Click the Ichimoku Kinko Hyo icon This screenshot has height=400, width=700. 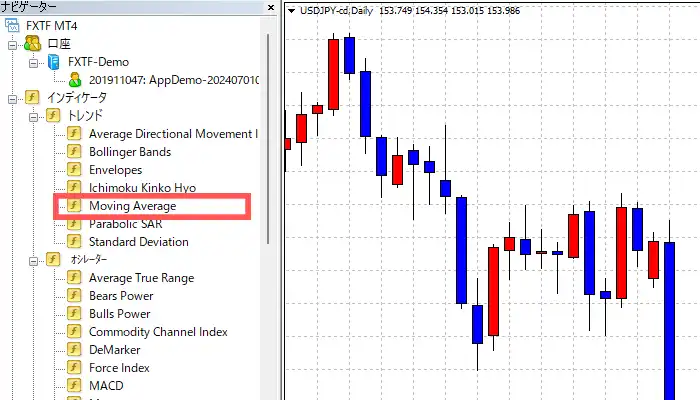(x=73, y=188)
